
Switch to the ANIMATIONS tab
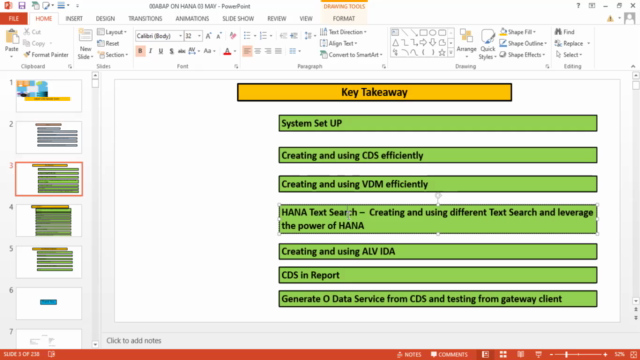[x=192, y=18]
